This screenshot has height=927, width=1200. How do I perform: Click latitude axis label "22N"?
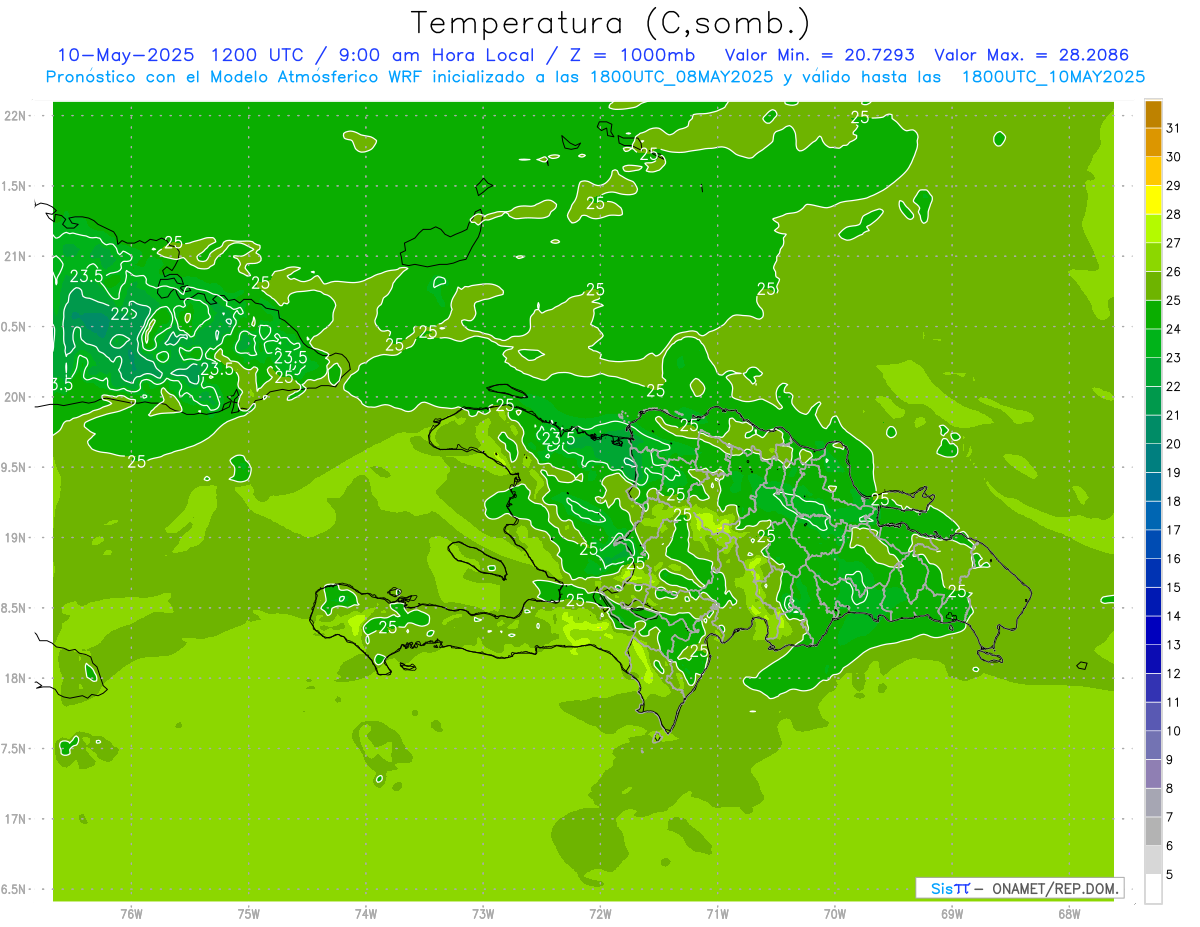click(14, 116)
